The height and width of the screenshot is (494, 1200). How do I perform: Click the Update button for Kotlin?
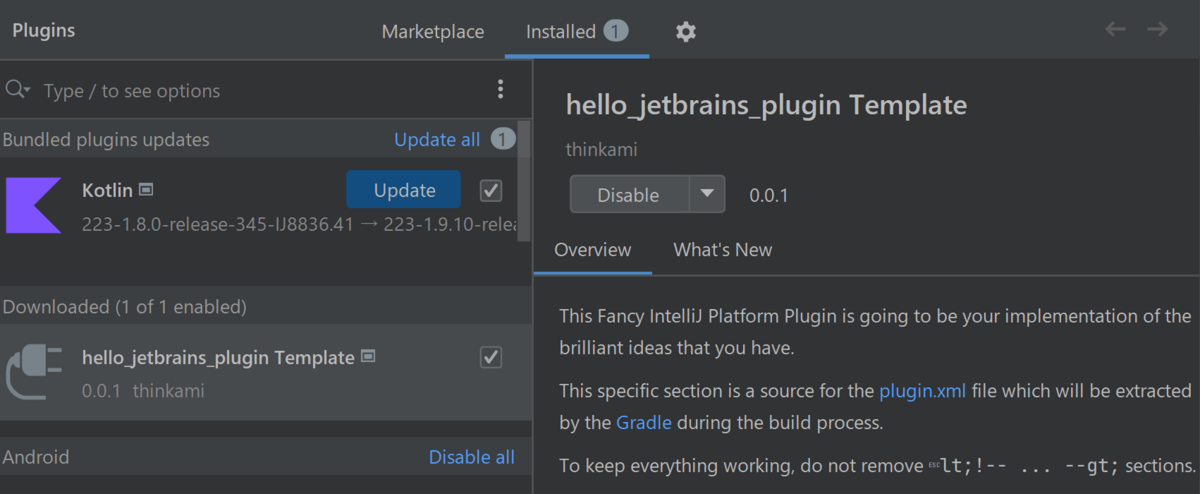(x=404, y=190)
